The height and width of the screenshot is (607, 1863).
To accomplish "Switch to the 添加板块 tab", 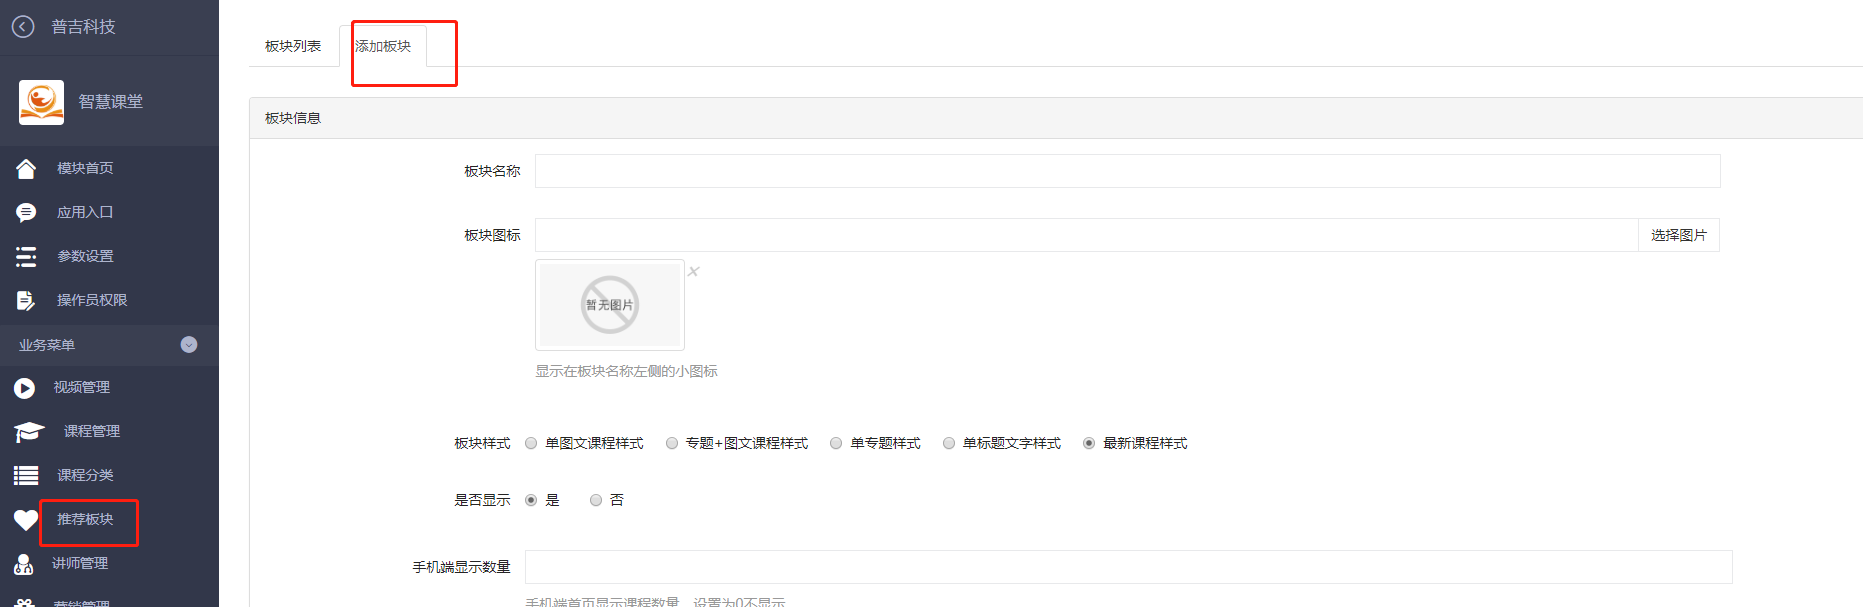I will [383, 46].
